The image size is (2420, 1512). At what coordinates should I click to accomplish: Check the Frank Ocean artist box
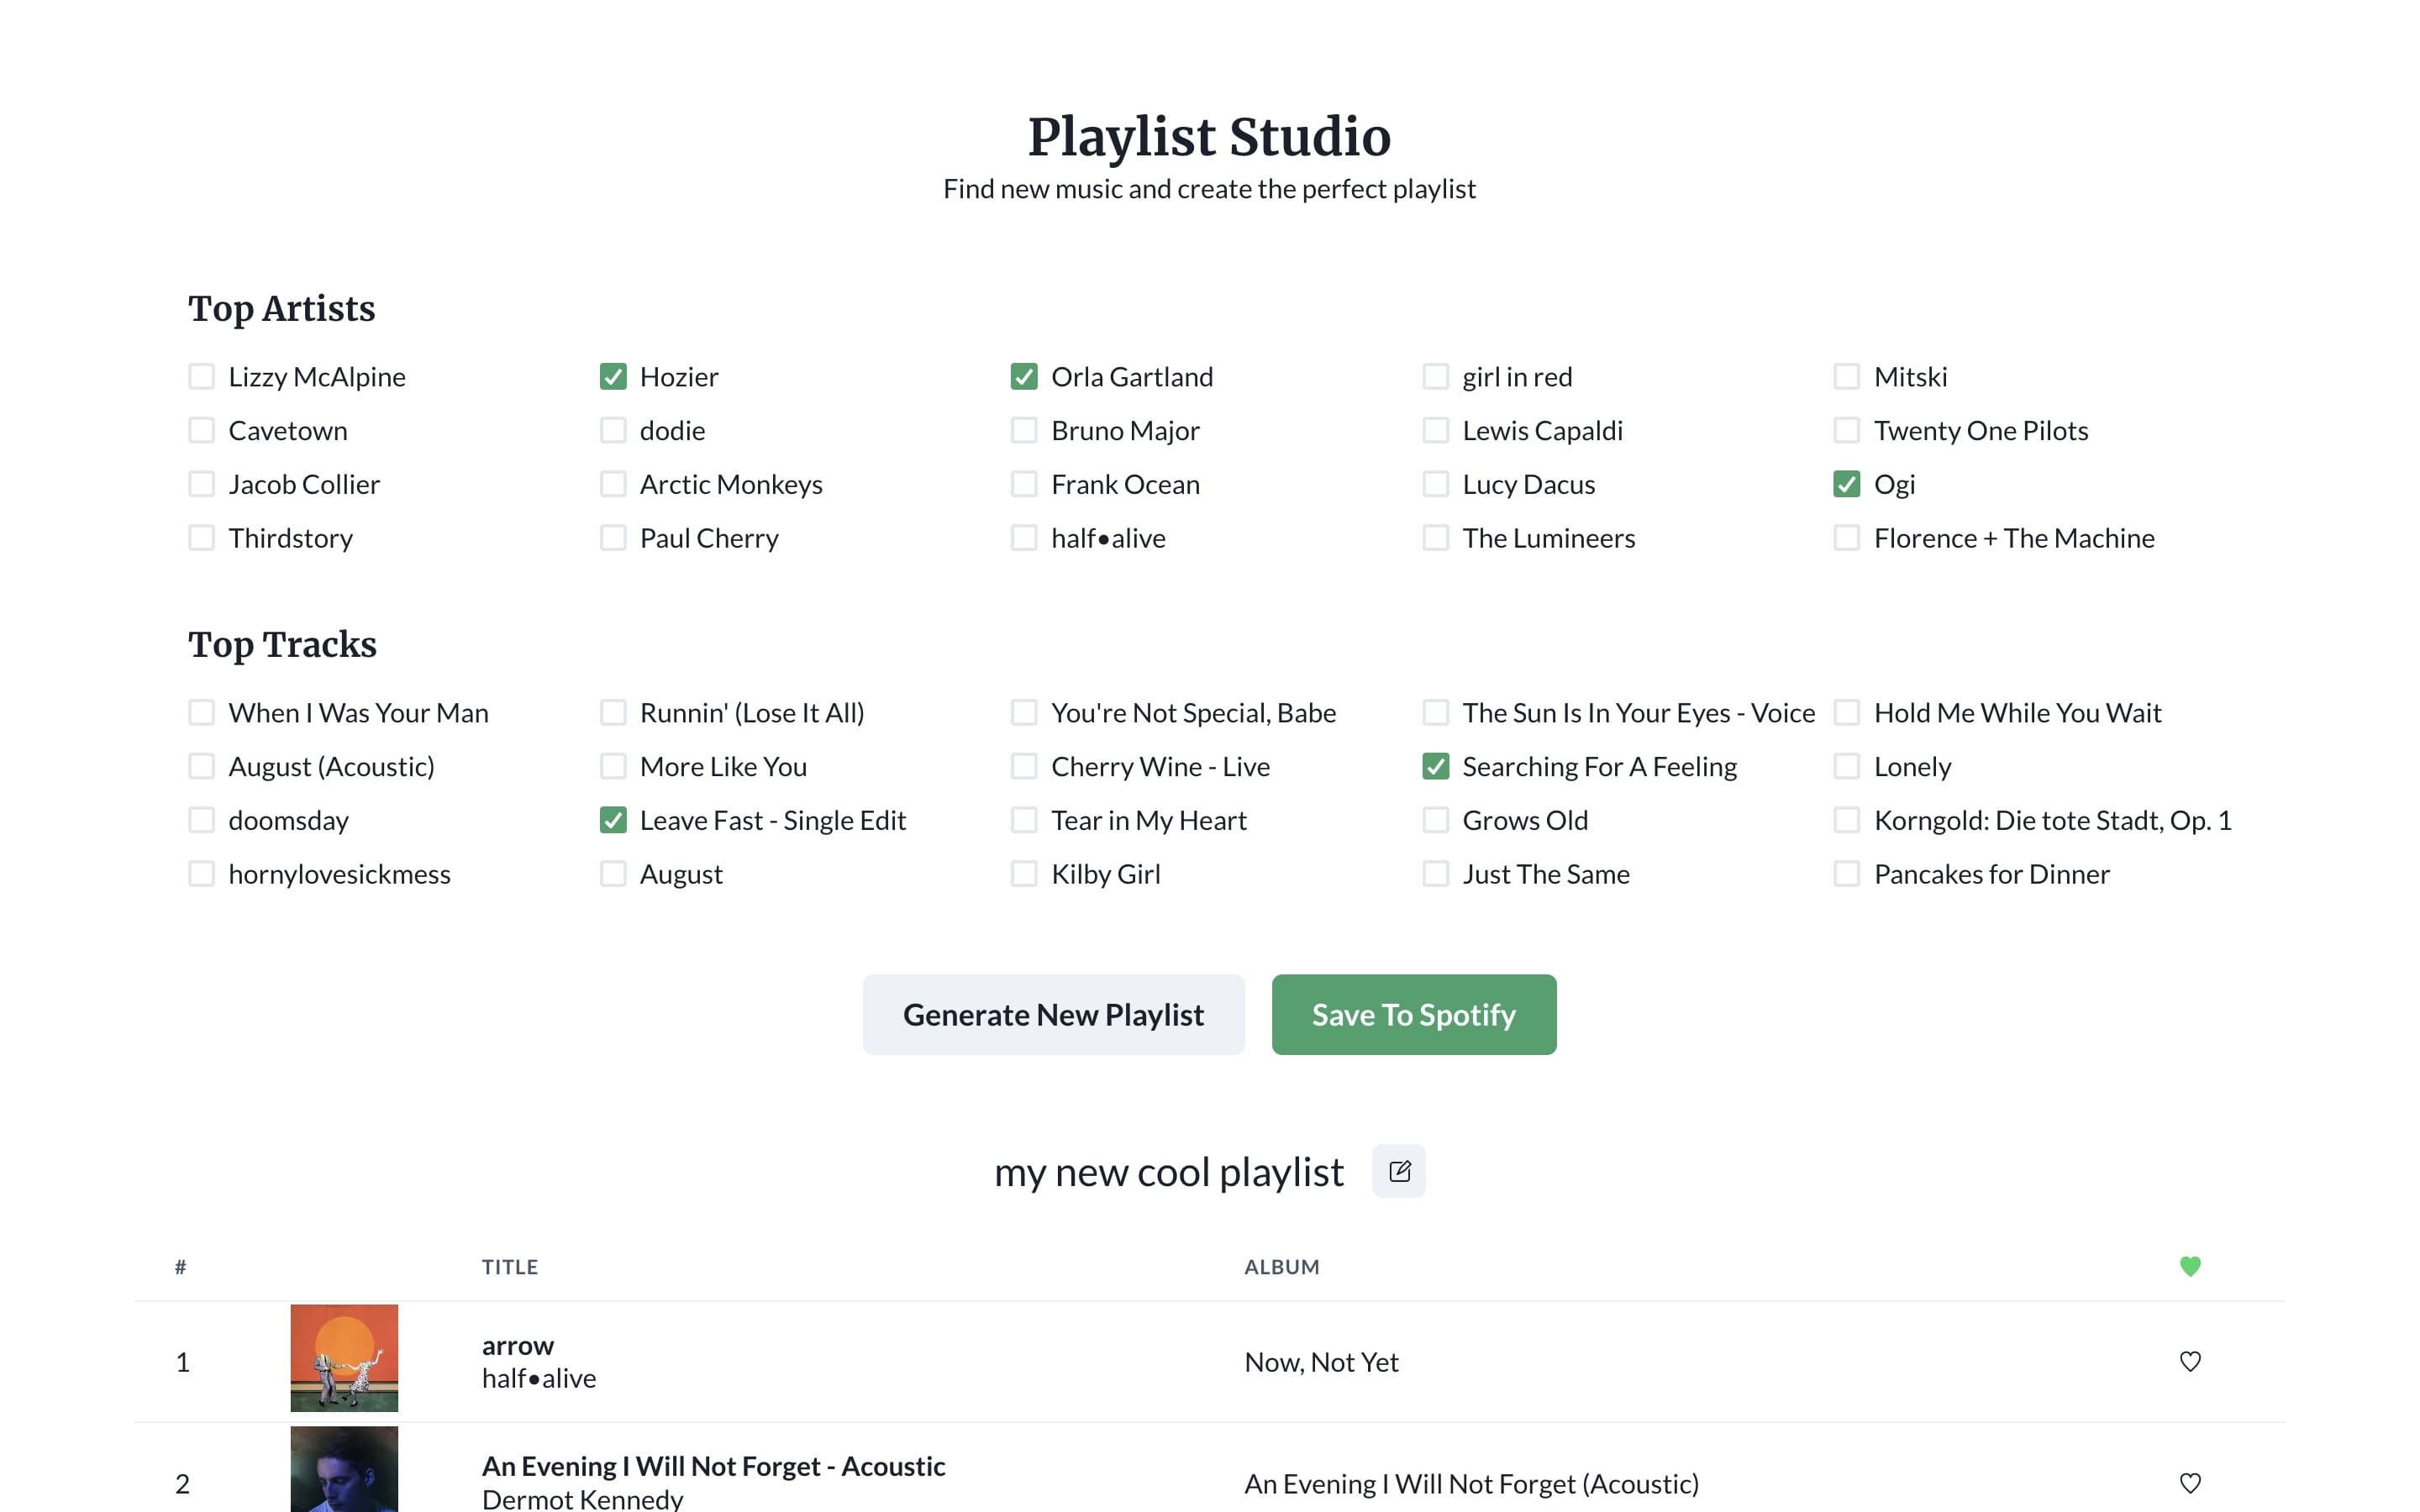click(x=1024, y=485)
